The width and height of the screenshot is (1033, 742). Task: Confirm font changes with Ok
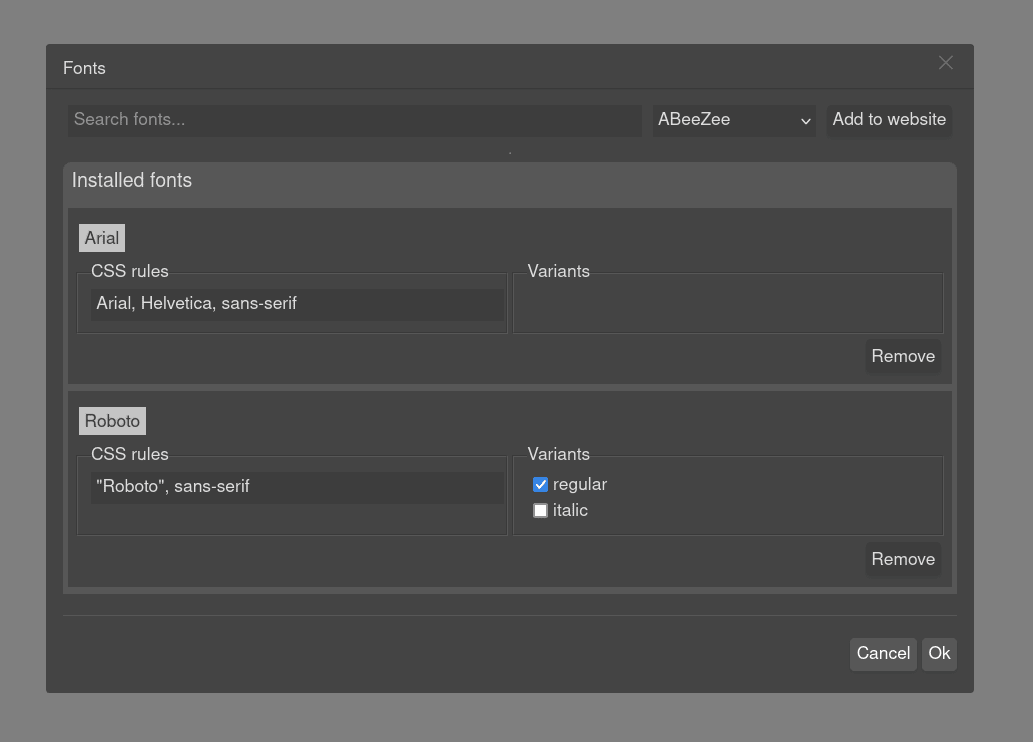938,653
